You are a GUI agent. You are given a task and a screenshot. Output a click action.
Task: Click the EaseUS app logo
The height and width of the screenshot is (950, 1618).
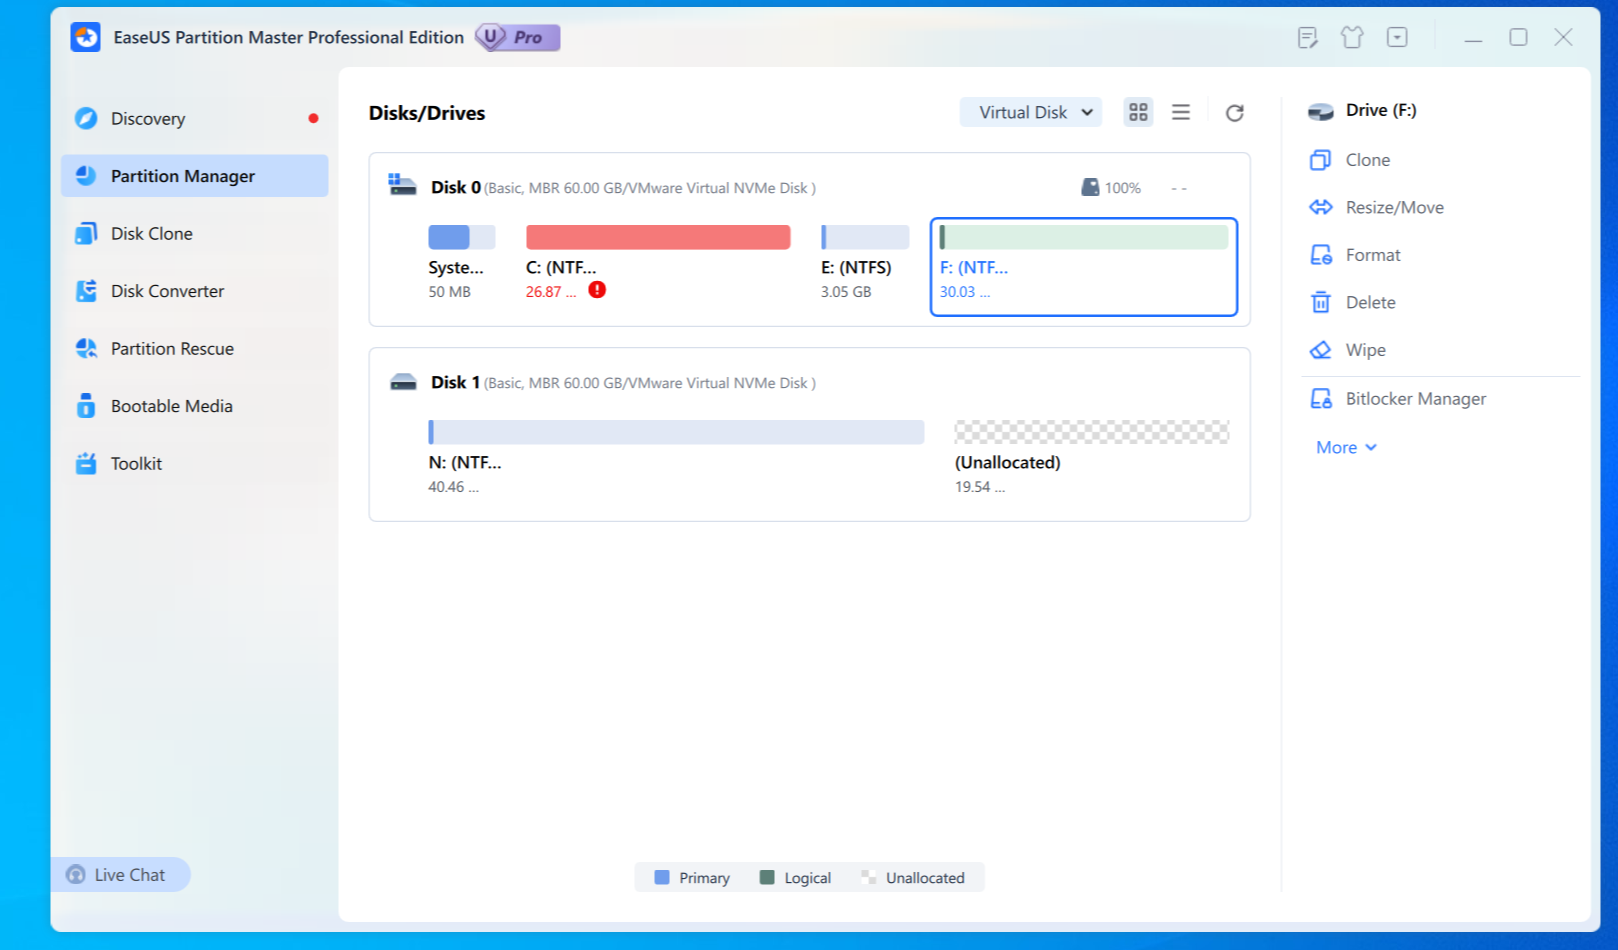pos(86,37)
